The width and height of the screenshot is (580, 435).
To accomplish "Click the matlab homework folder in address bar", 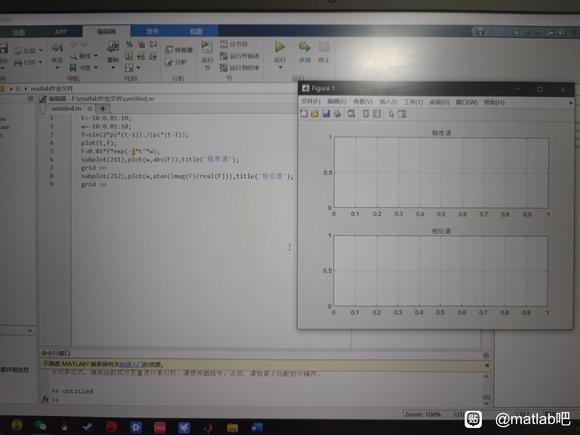I will tap(51, 89).
